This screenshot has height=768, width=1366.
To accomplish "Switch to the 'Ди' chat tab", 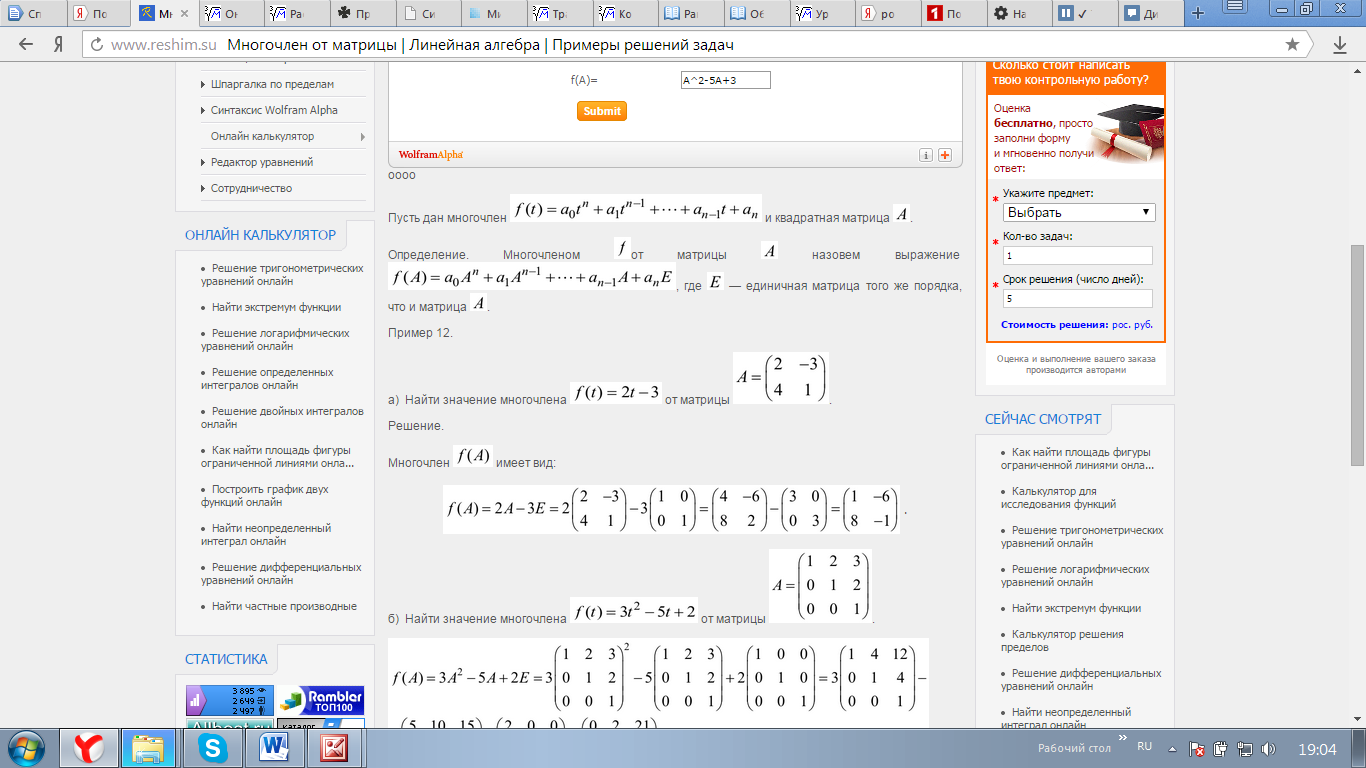I will 1149,14.
